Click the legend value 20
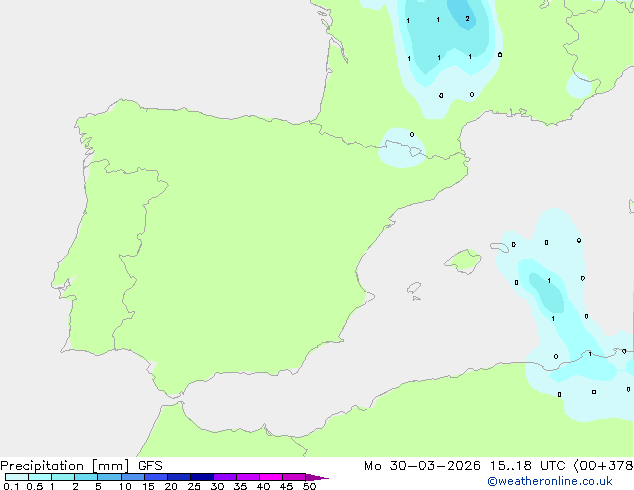The width and height of the screenshot is (634, 490). tap(171, 486)
